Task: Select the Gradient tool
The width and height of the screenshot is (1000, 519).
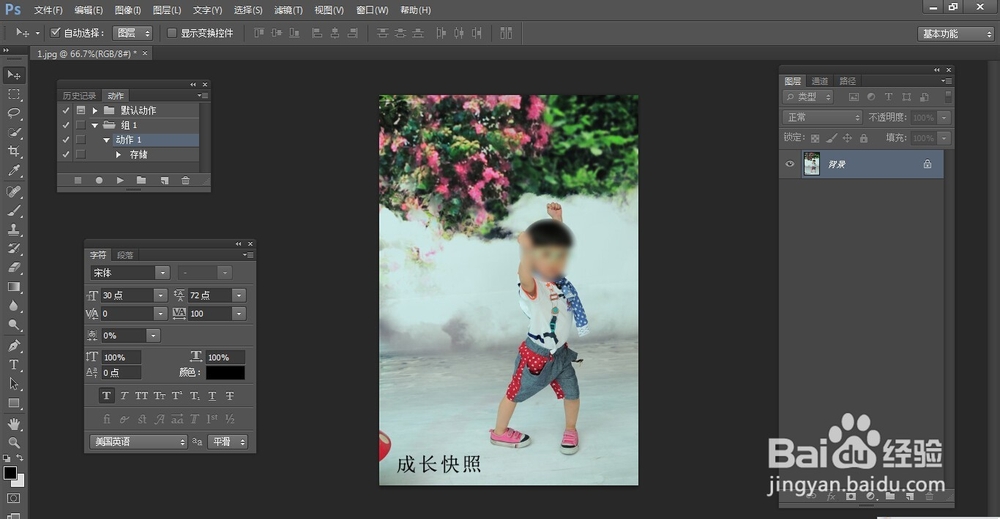Action: [x=13, y=287]
